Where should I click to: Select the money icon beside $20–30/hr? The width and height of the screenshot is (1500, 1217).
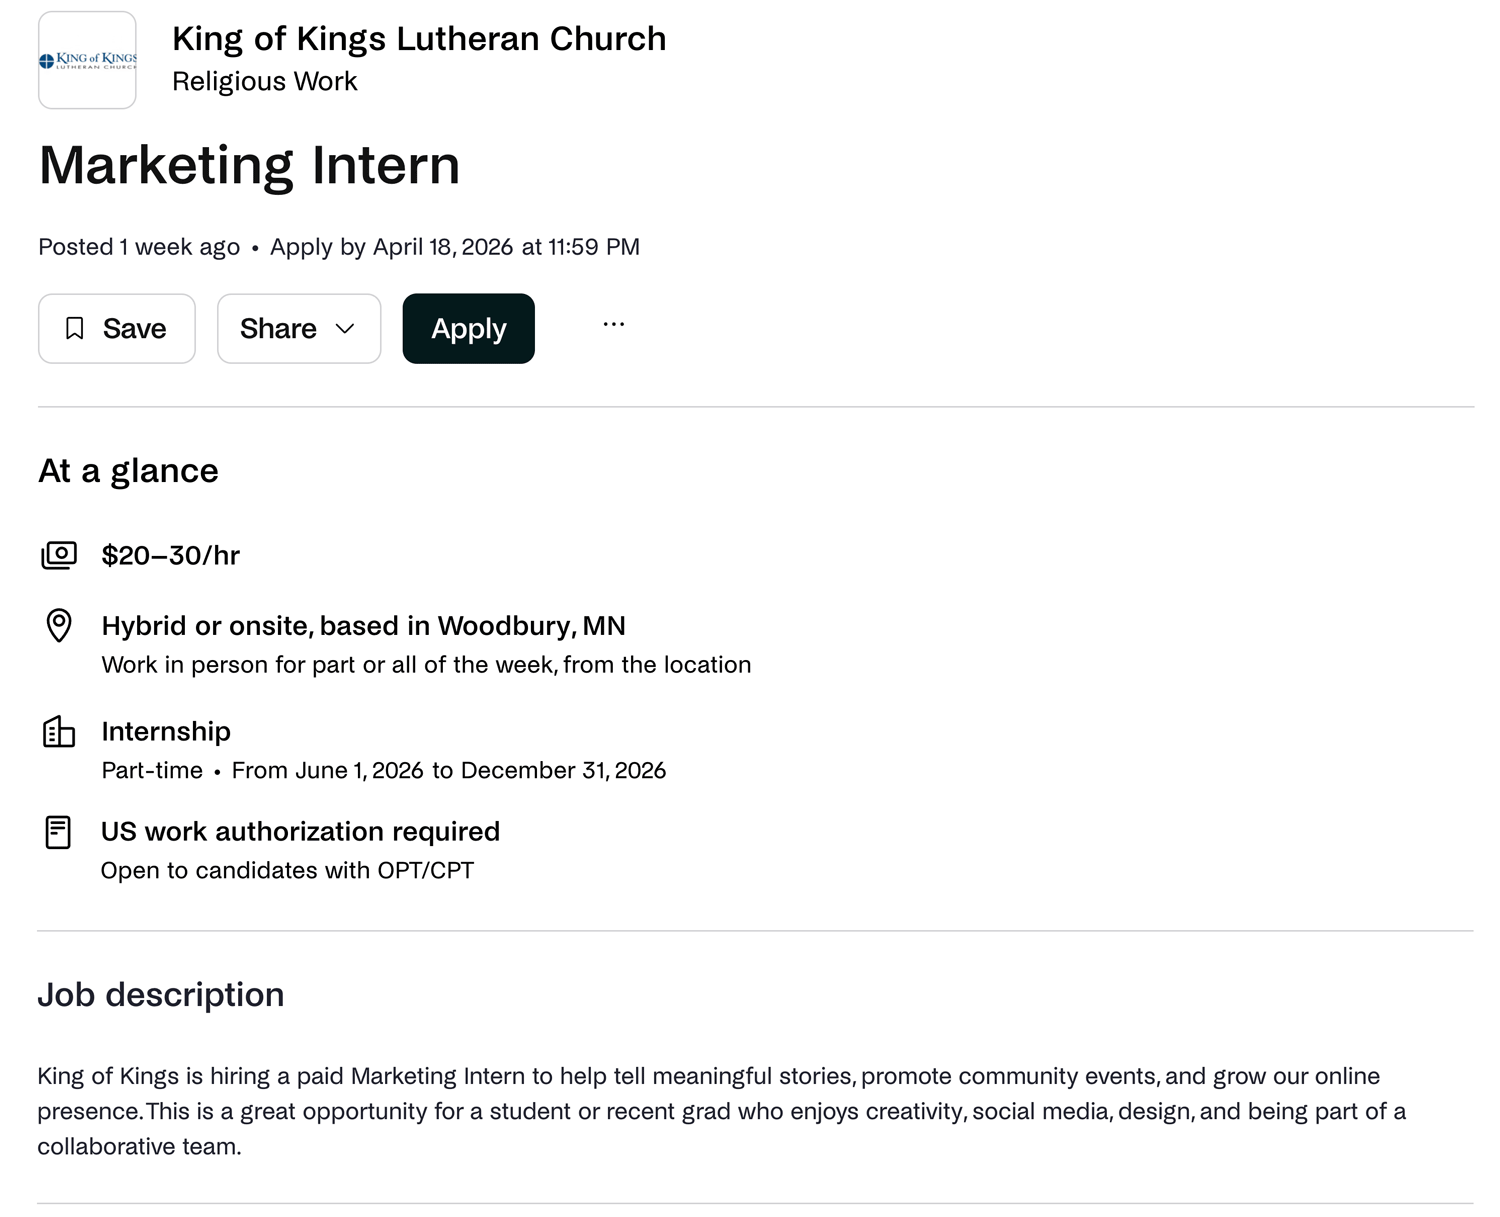(x=59, y=555)
